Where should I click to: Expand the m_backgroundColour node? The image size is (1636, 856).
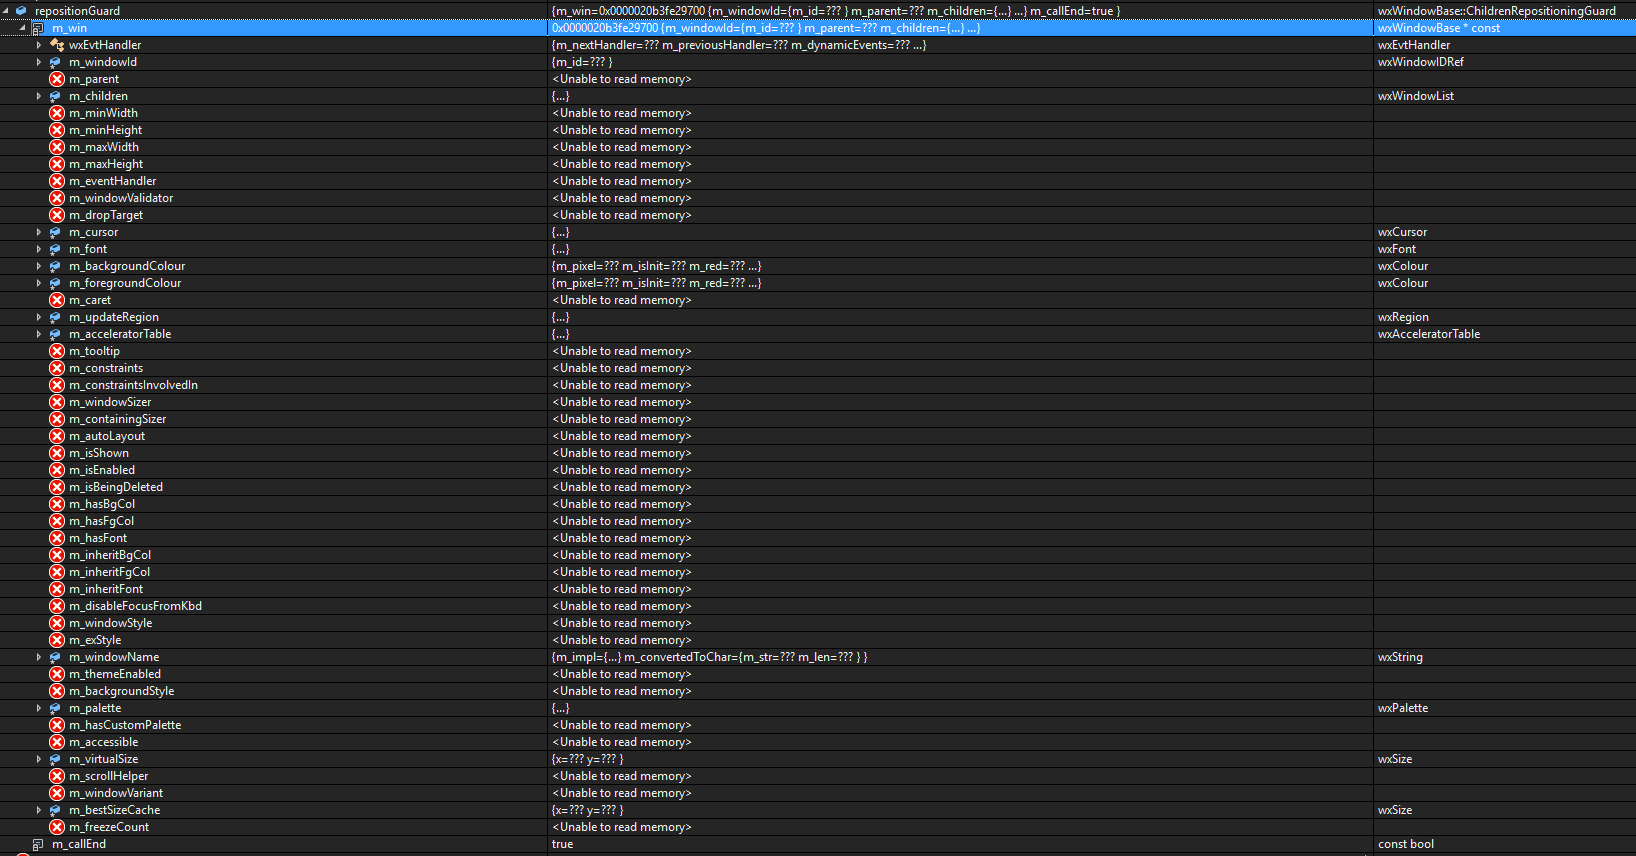tap(39, 266)
